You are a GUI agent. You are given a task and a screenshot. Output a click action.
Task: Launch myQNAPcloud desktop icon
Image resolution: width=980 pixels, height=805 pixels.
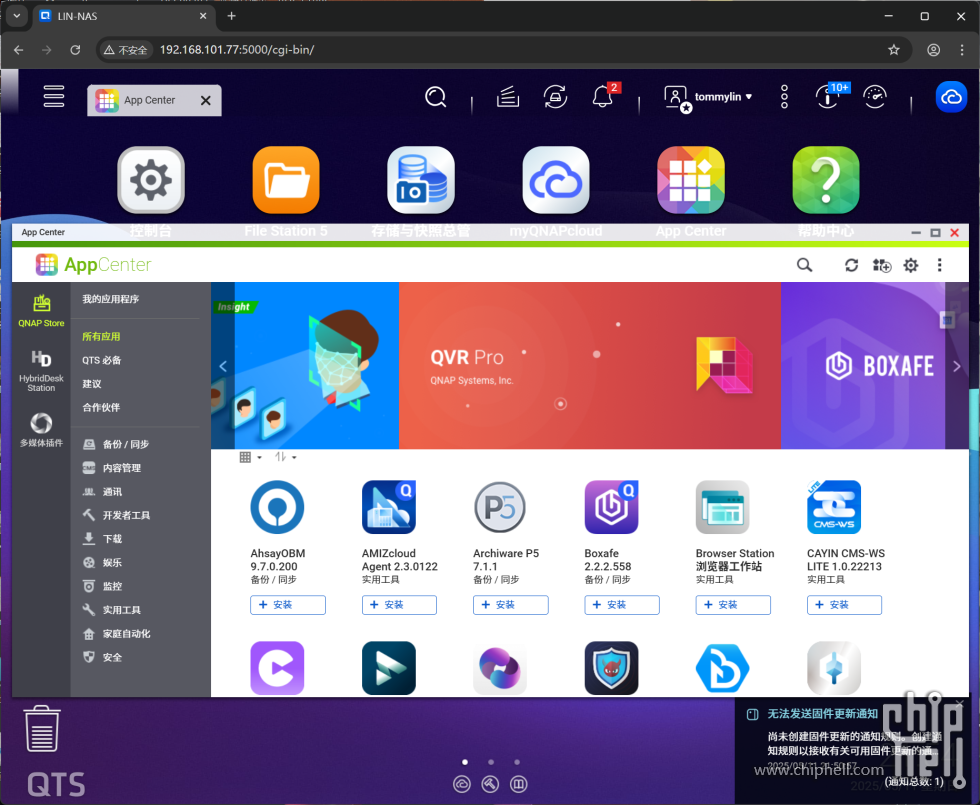[556, 180]
